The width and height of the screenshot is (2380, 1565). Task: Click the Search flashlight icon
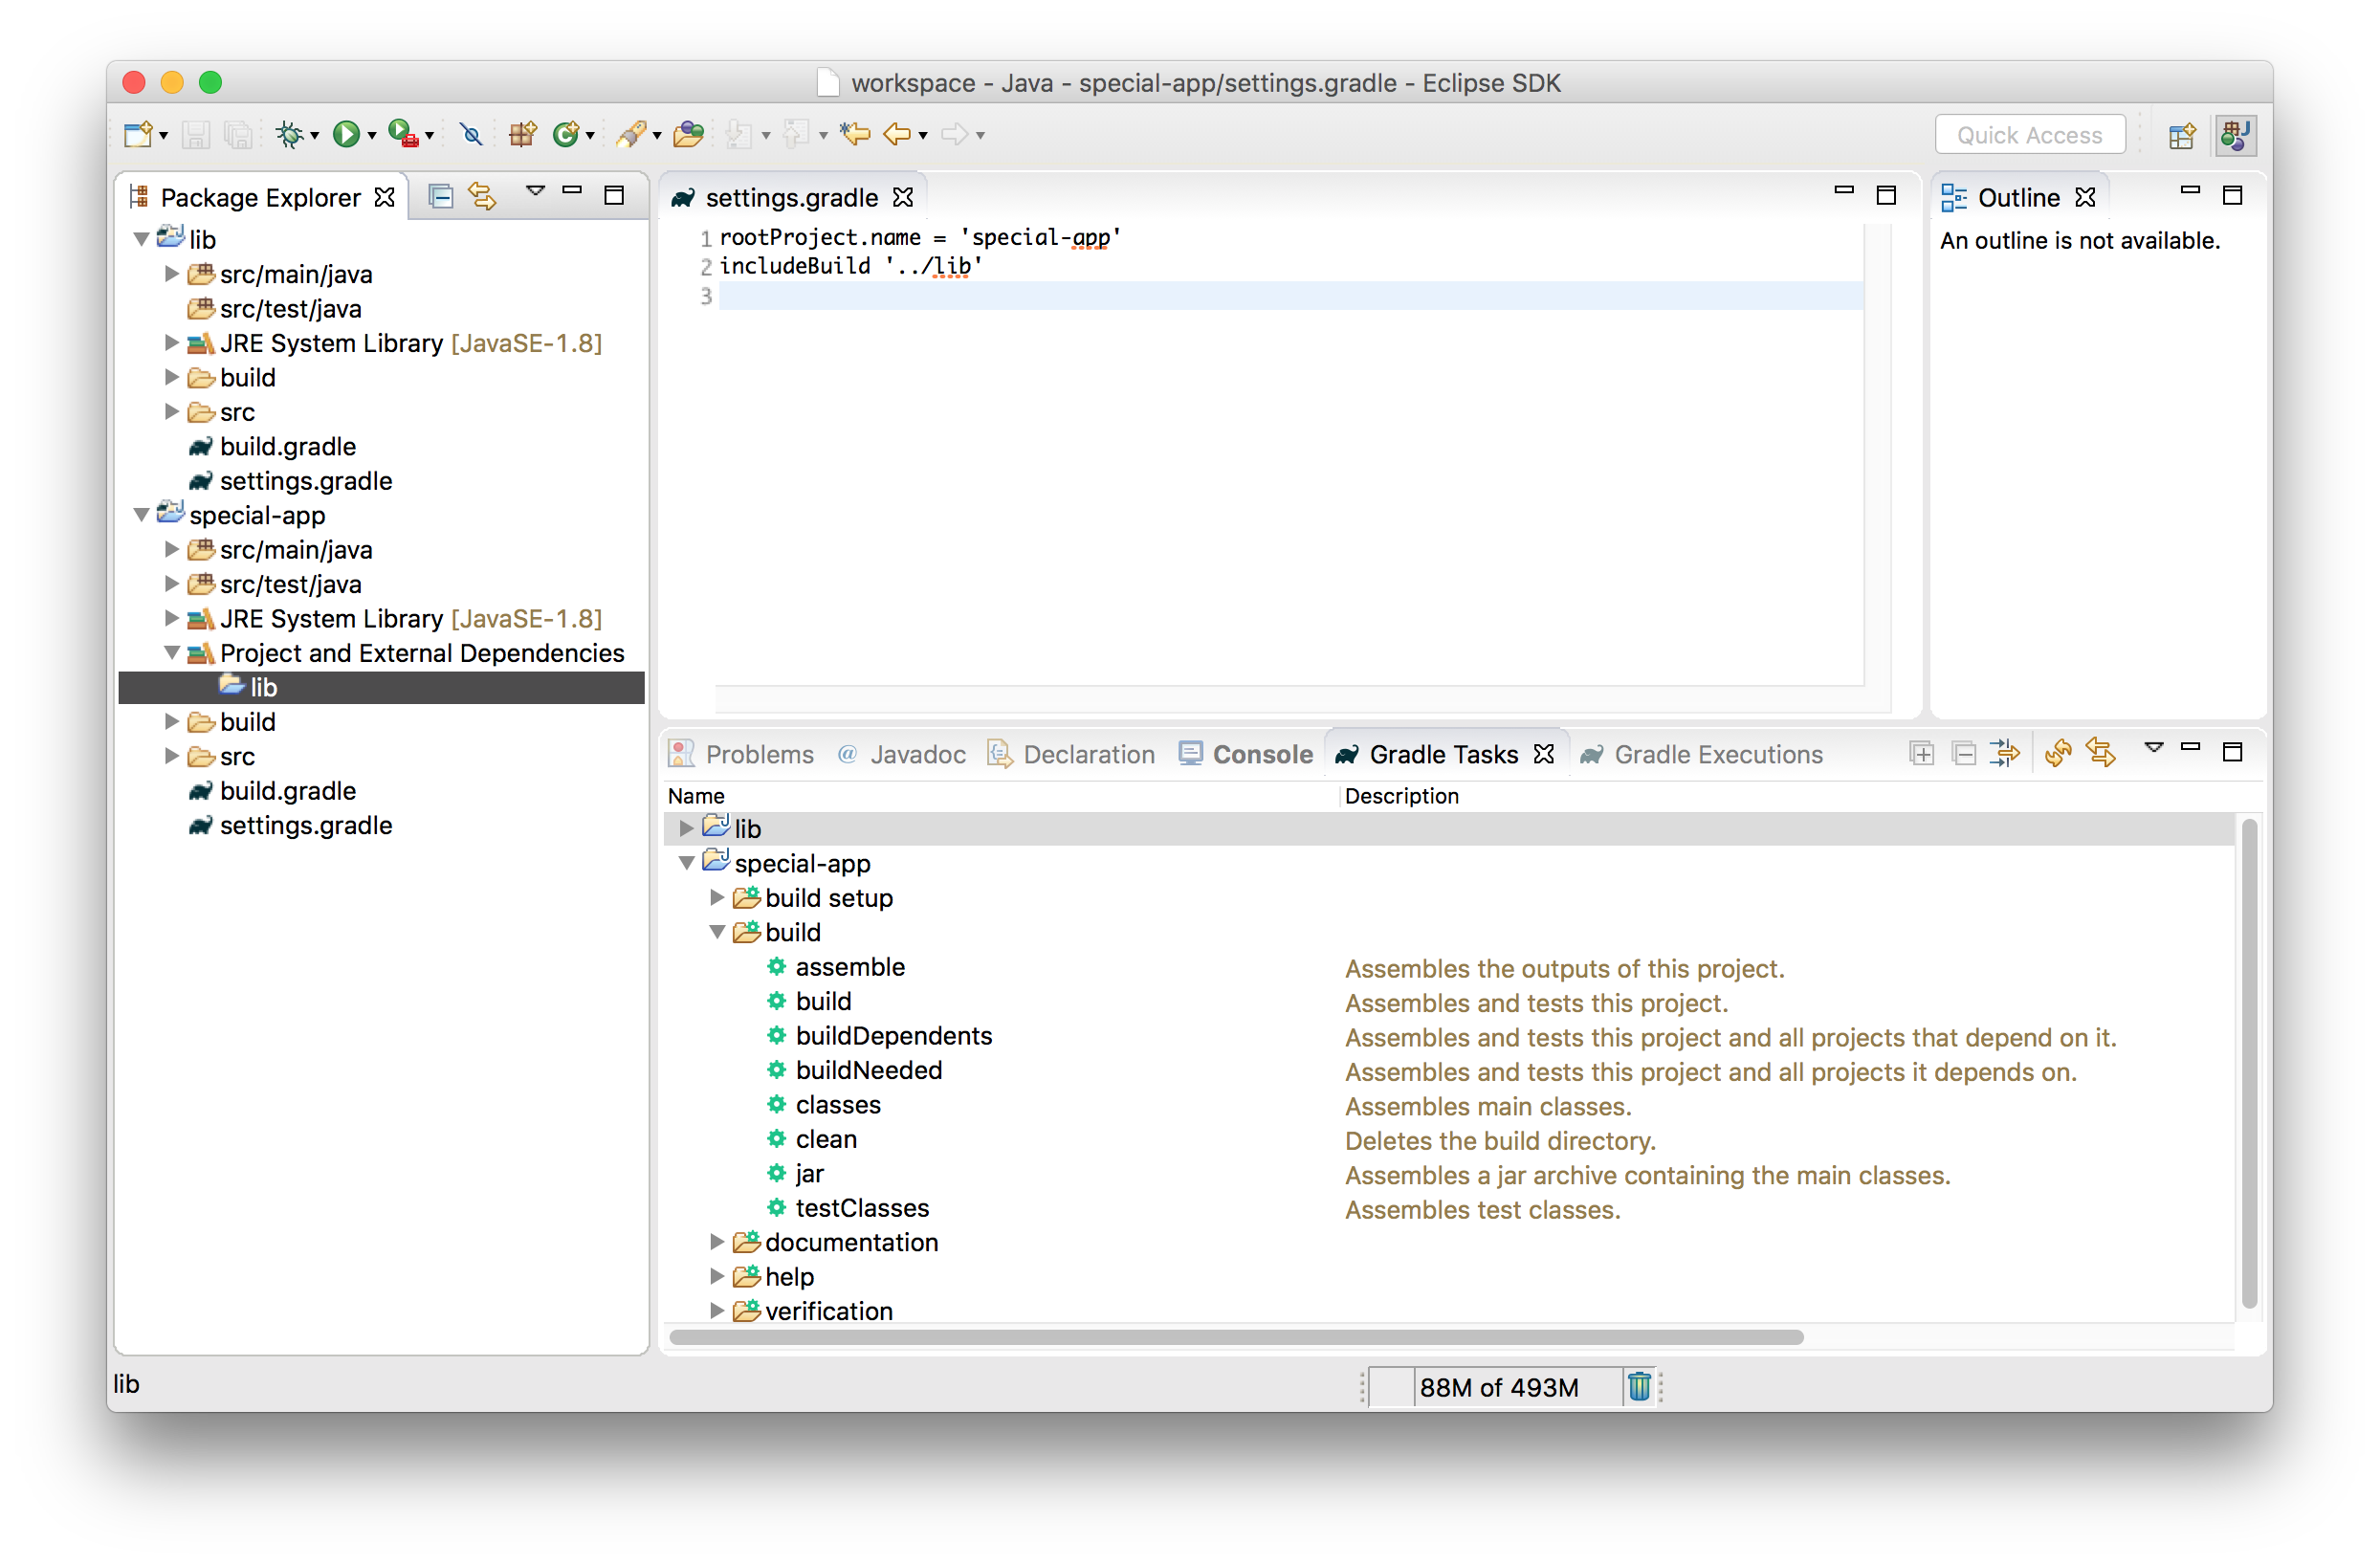(631, 135)
